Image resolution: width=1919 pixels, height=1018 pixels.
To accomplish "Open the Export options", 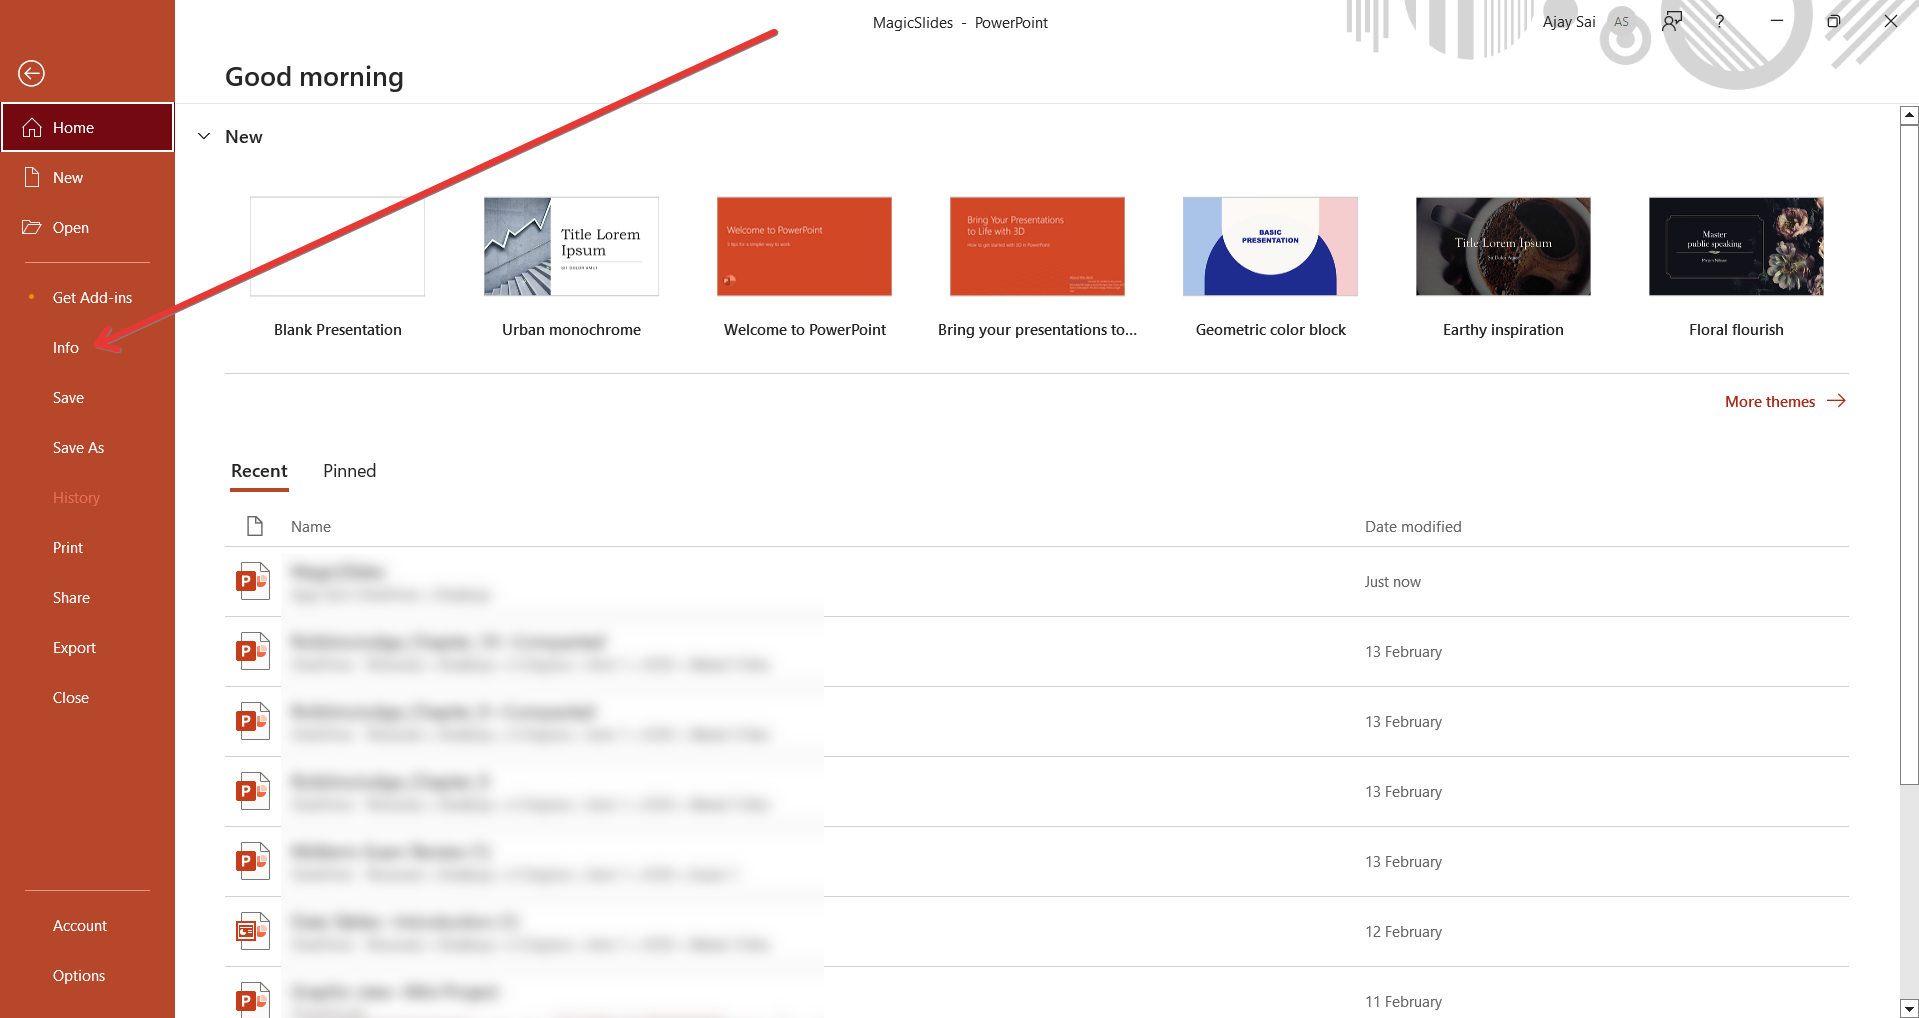I will pyautogui.click(x=87, y=647).
